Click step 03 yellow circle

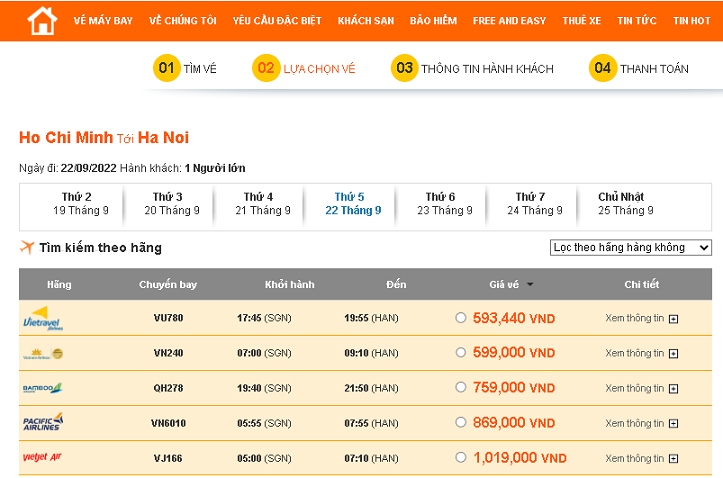coord(404,68)
